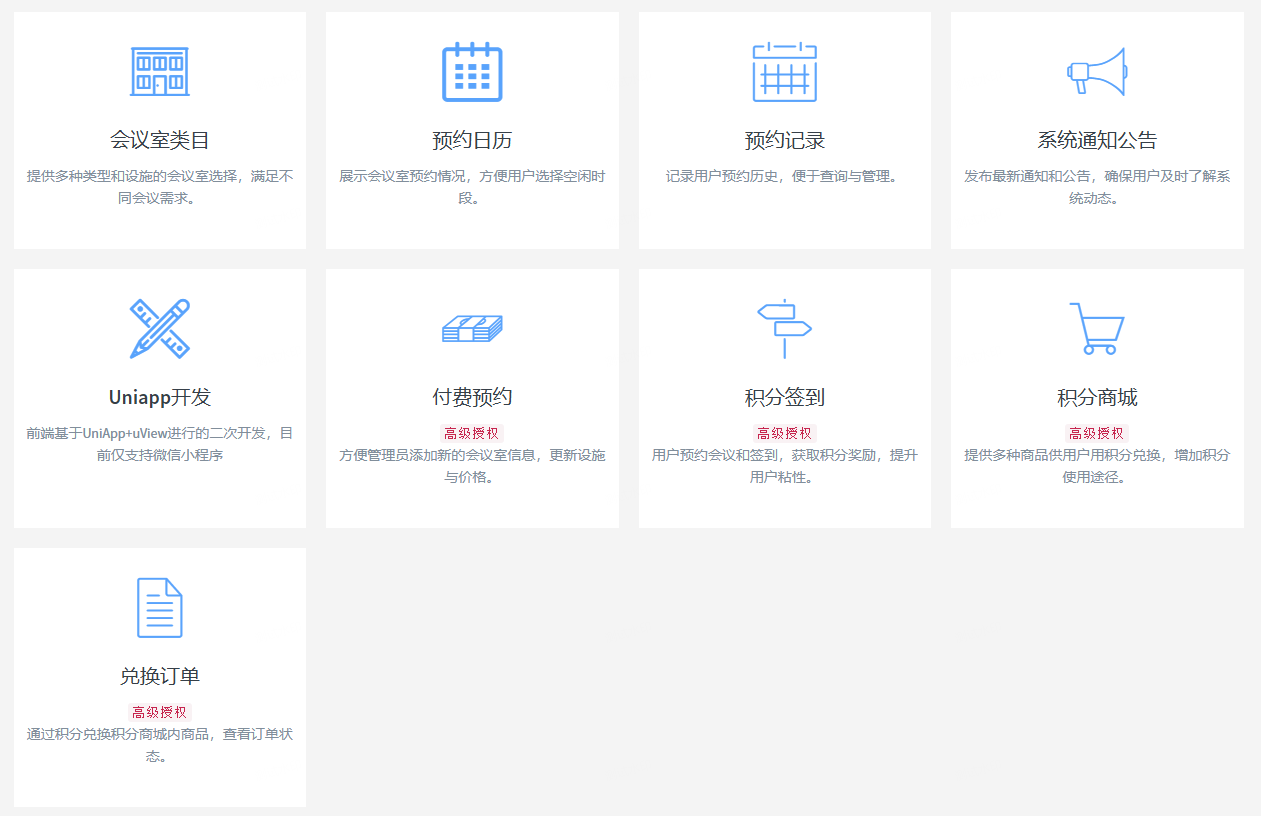1261x816 pixels.
Task: Click the signpost icon for 积分签到
Action: tap(784, 329)
